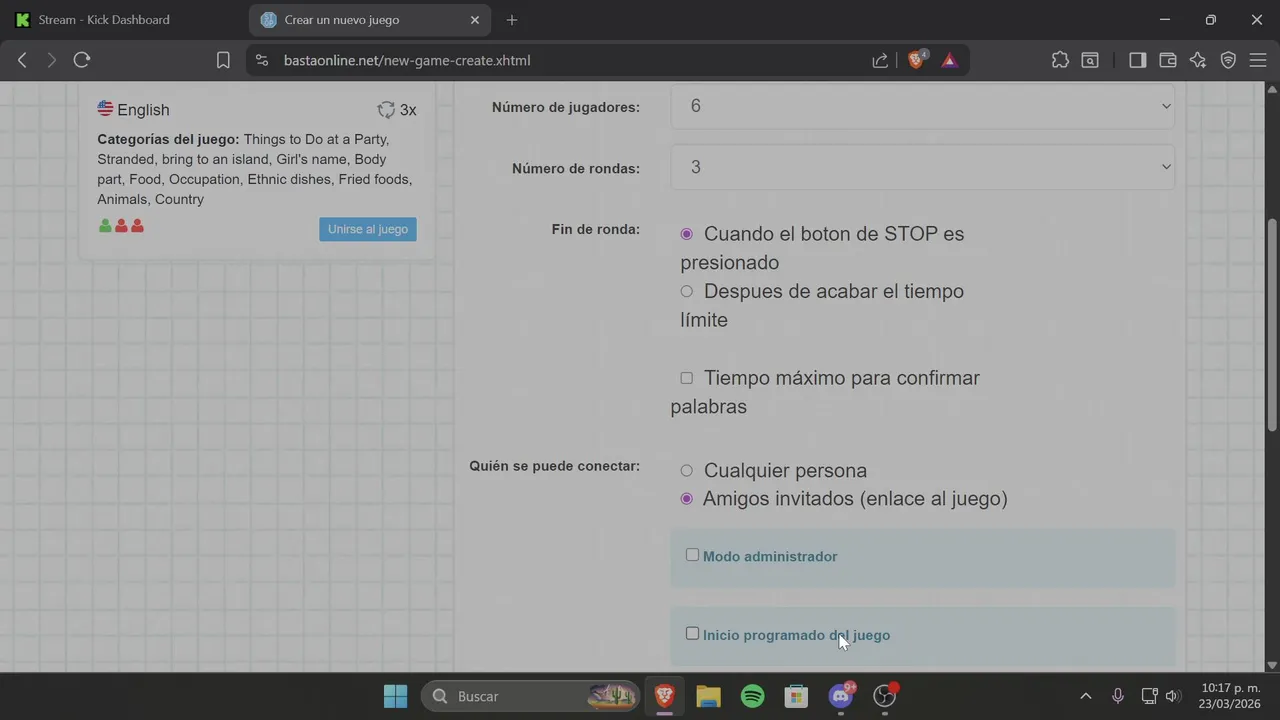Select 'Cualquier persona' radio option
This screenshot has height=720, width=1280.
pos(686,471)
